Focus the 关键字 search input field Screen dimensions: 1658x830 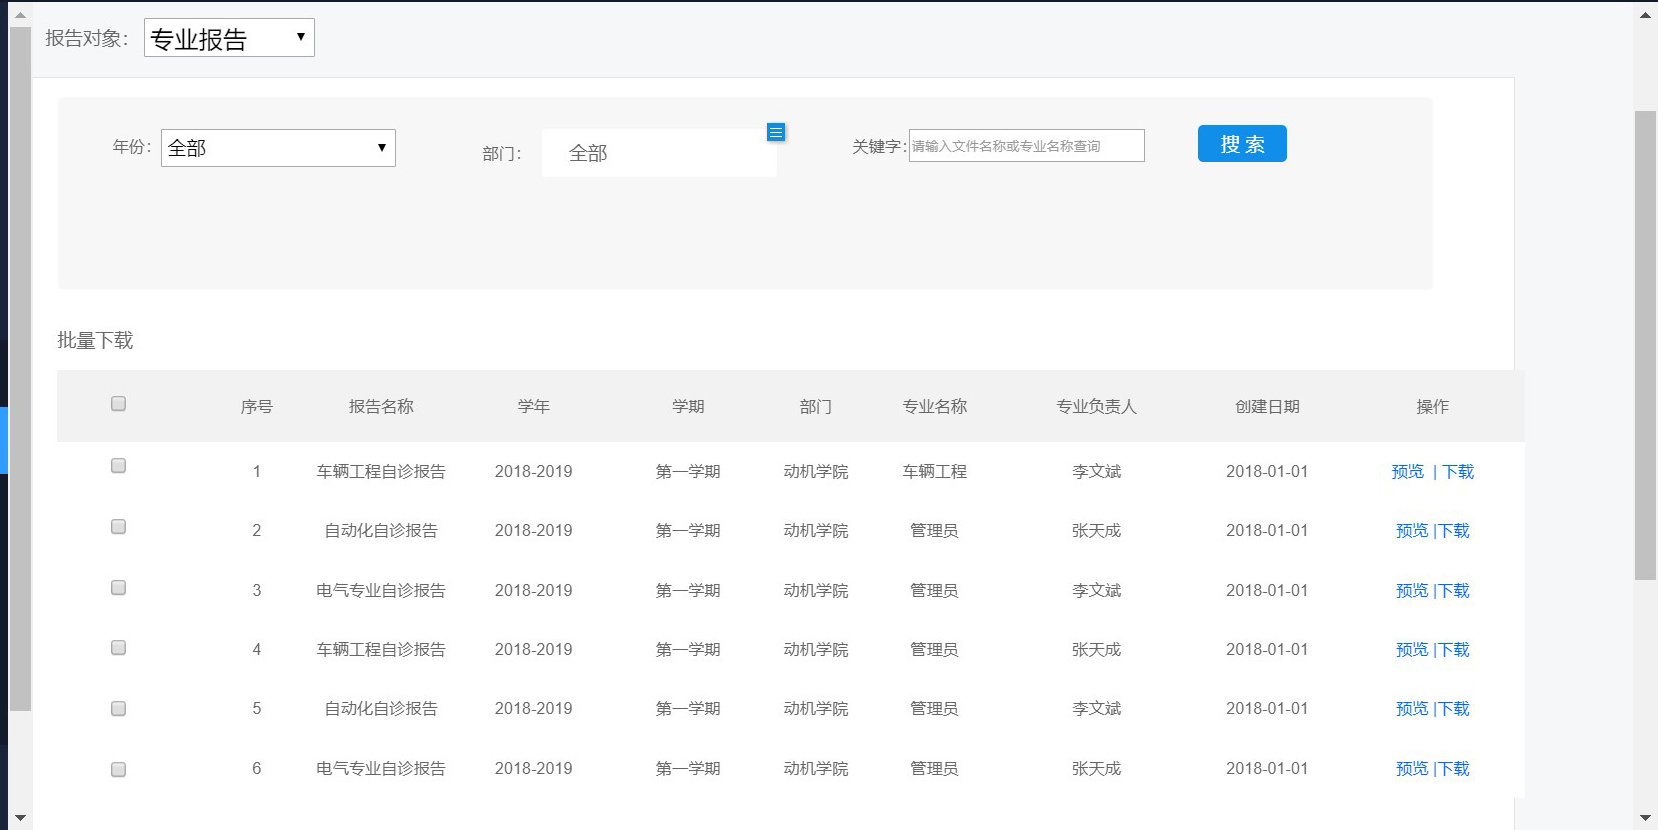pos(1026,146)
